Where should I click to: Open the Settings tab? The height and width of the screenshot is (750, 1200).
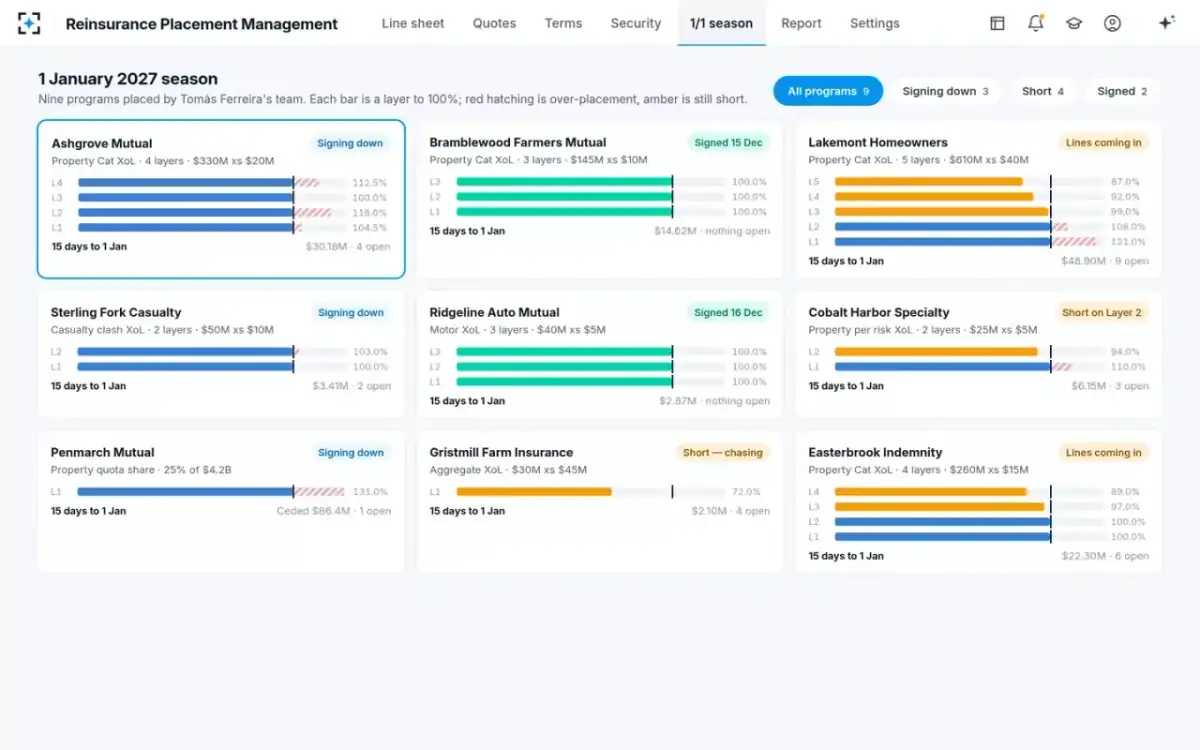click(874, 23)
